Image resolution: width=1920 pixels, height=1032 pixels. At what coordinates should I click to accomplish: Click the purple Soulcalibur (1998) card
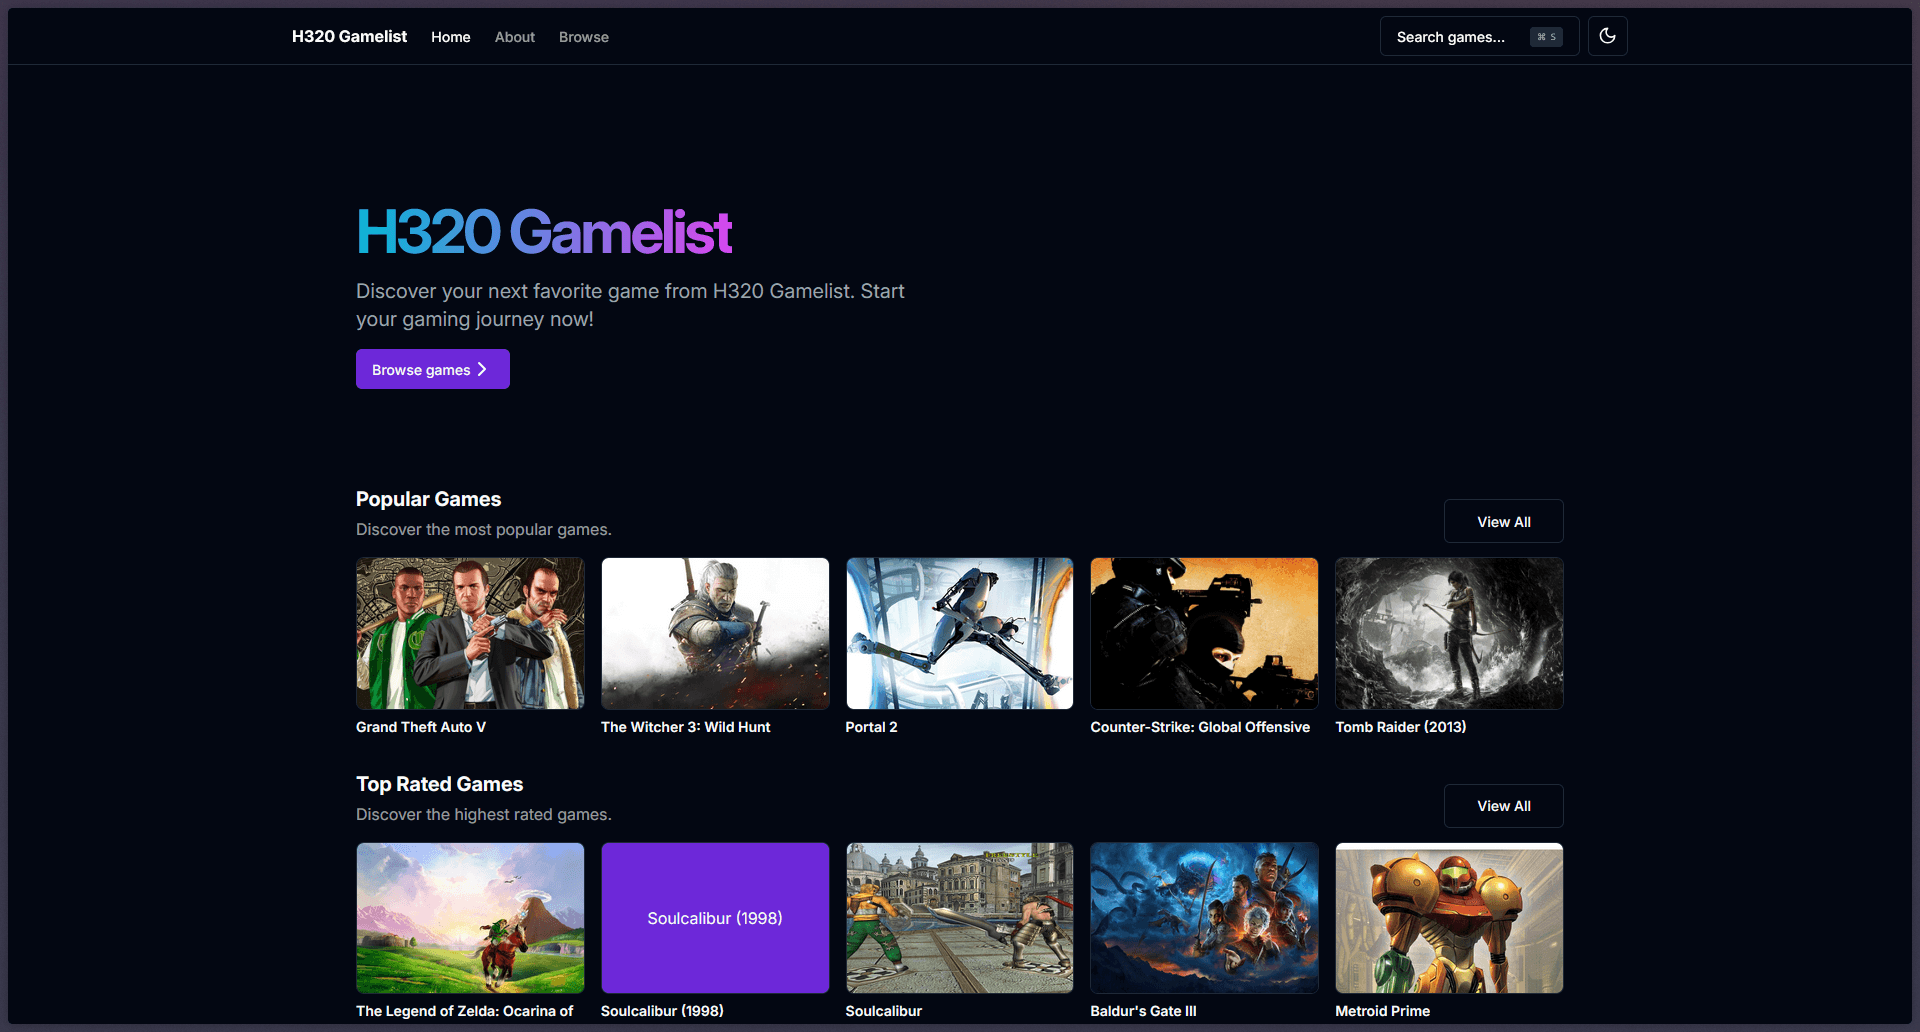pos(714,918)
